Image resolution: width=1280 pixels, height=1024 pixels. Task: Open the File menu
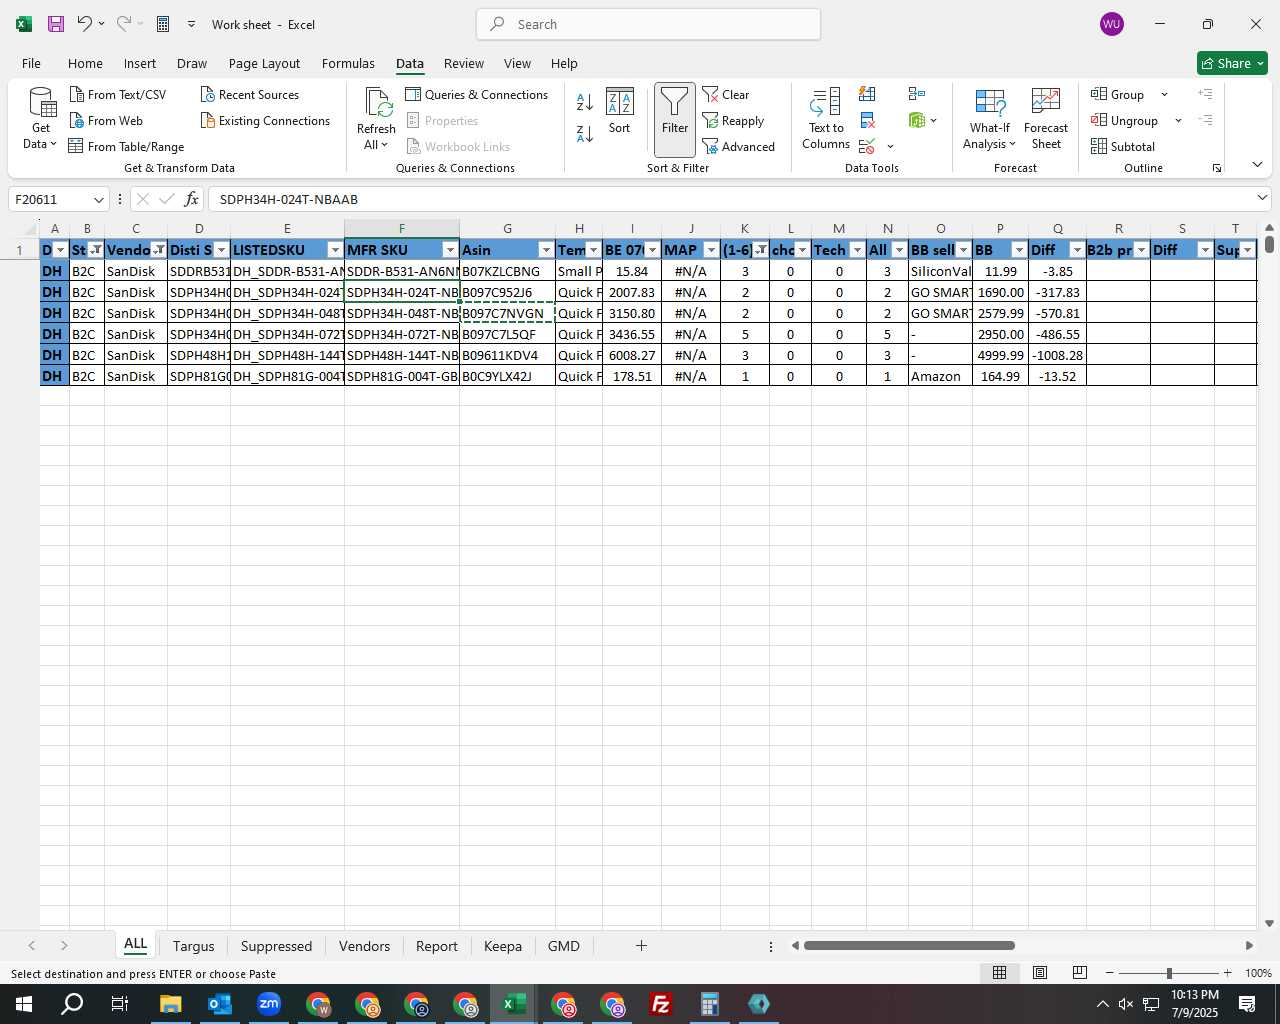(x=31, y=63)
